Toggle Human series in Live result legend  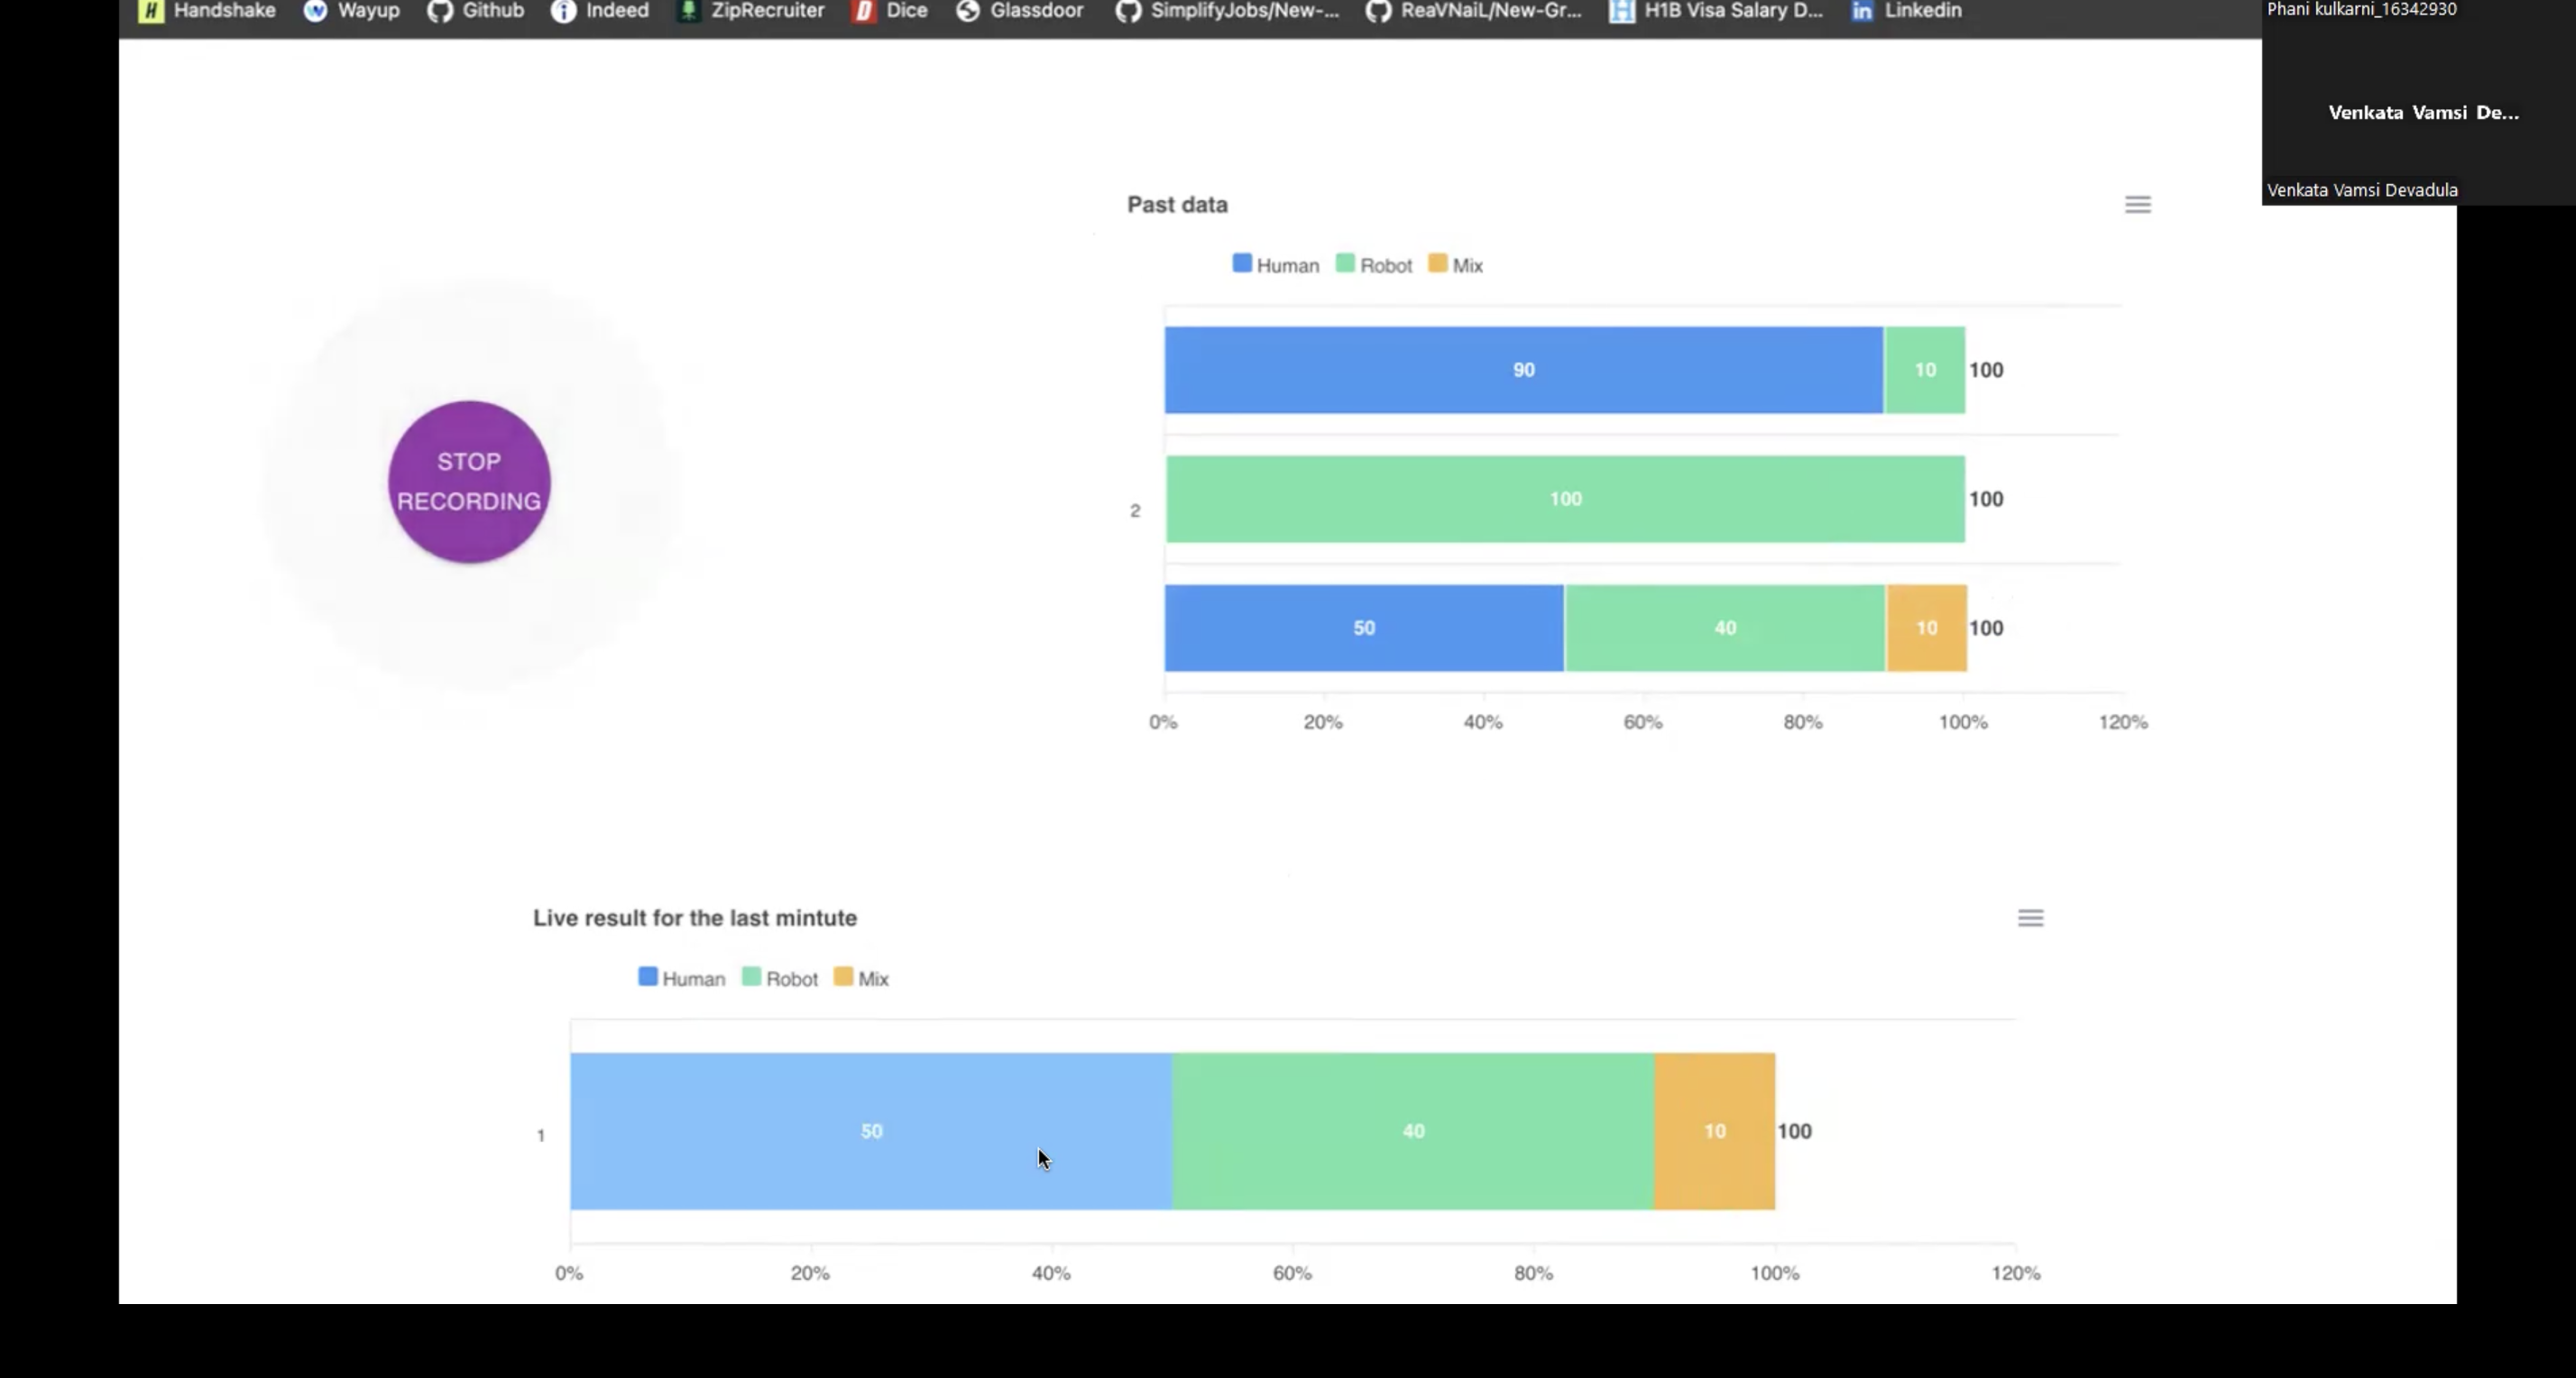681,978
